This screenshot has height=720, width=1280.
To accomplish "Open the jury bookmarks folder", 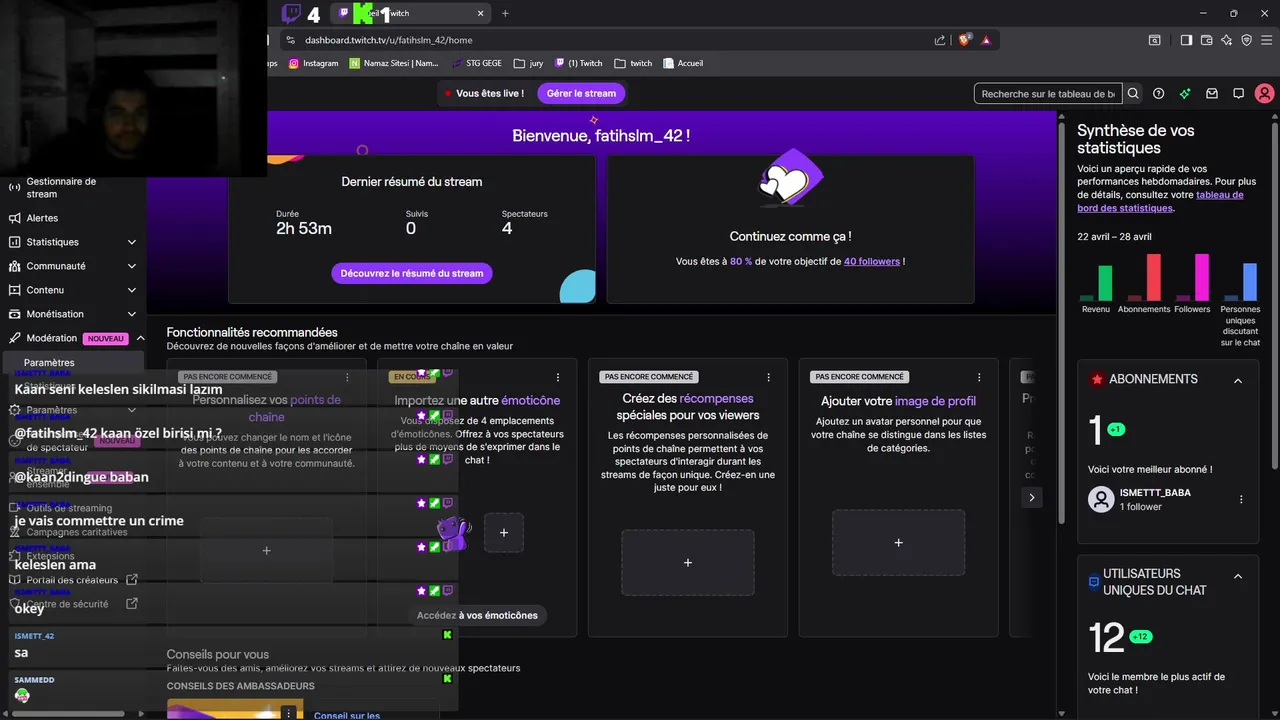I will 528,63.
